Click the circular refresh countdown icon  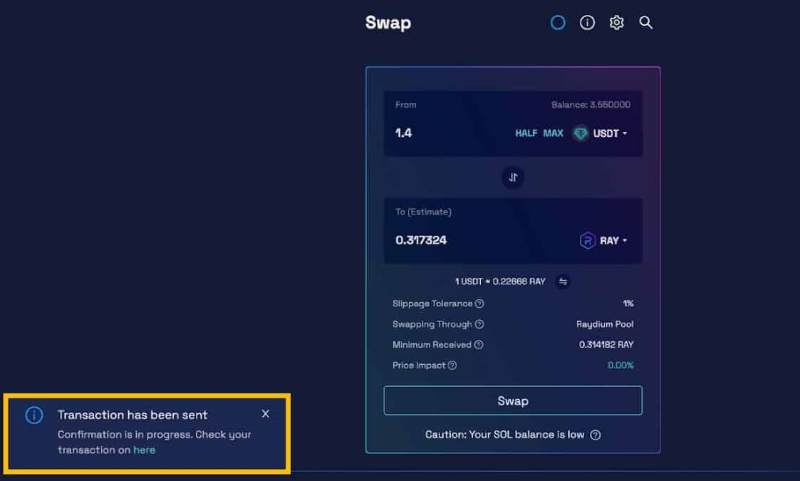558,22
